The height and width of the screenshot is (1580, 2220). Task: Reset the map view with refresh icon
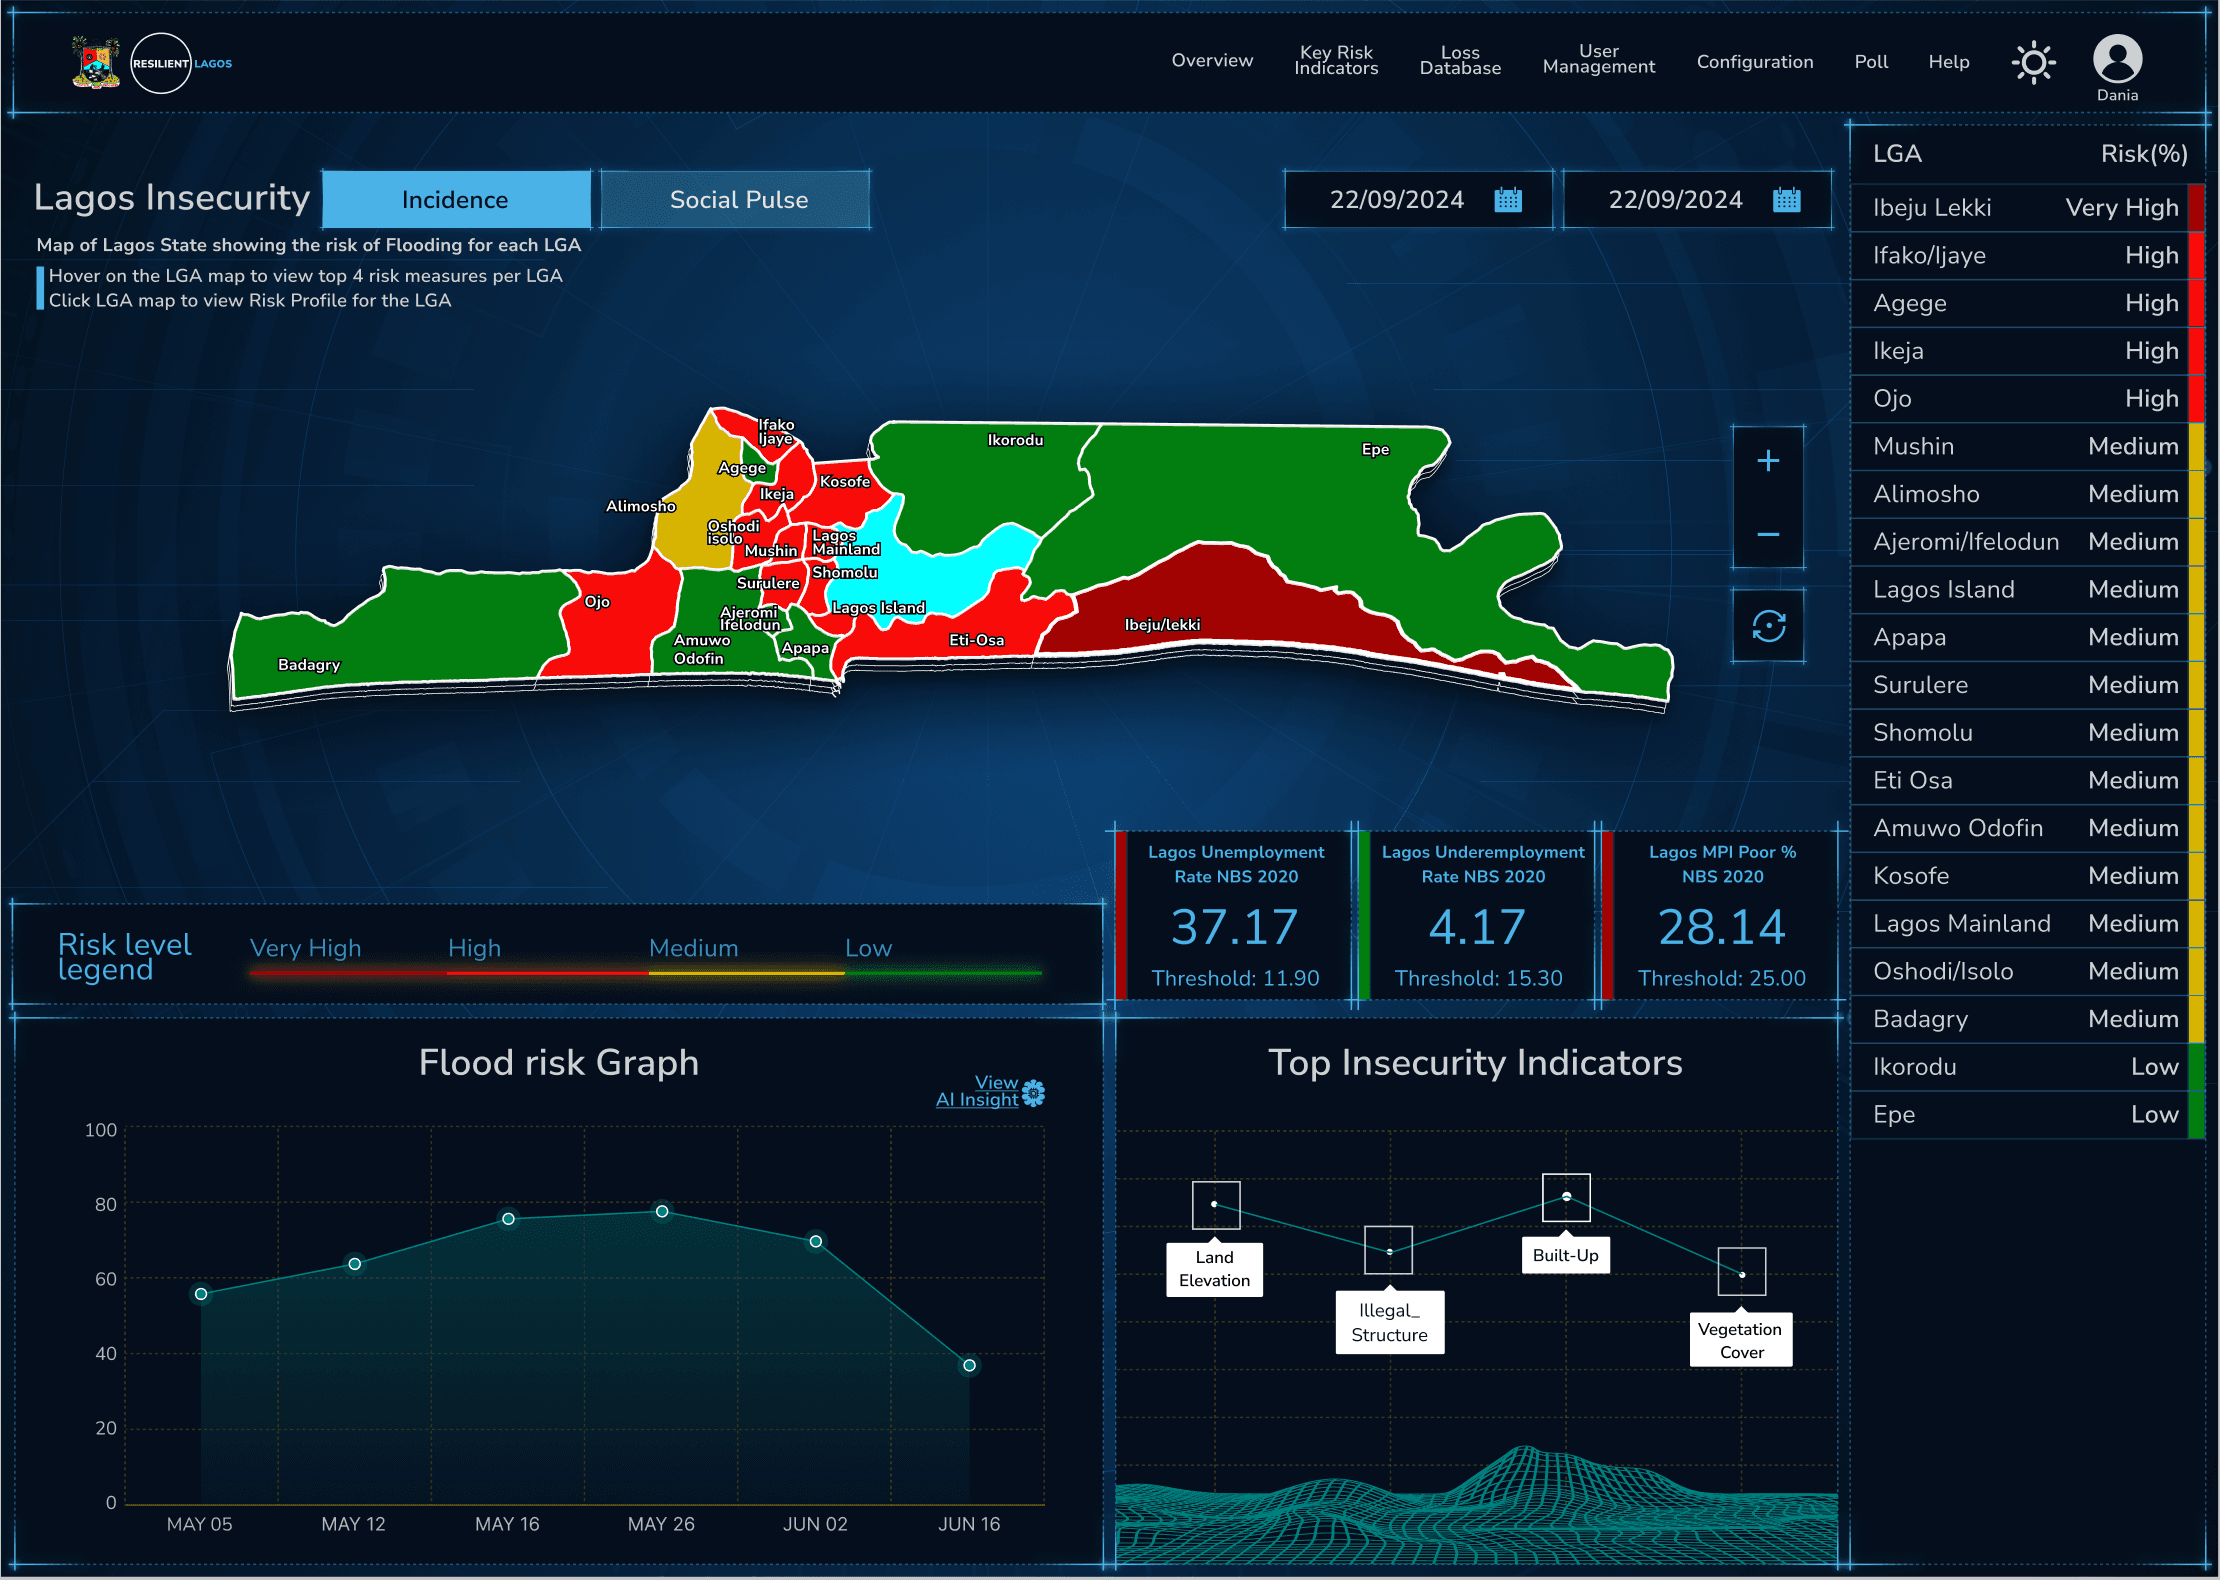pyautogui.click(x=1768, y=626)
